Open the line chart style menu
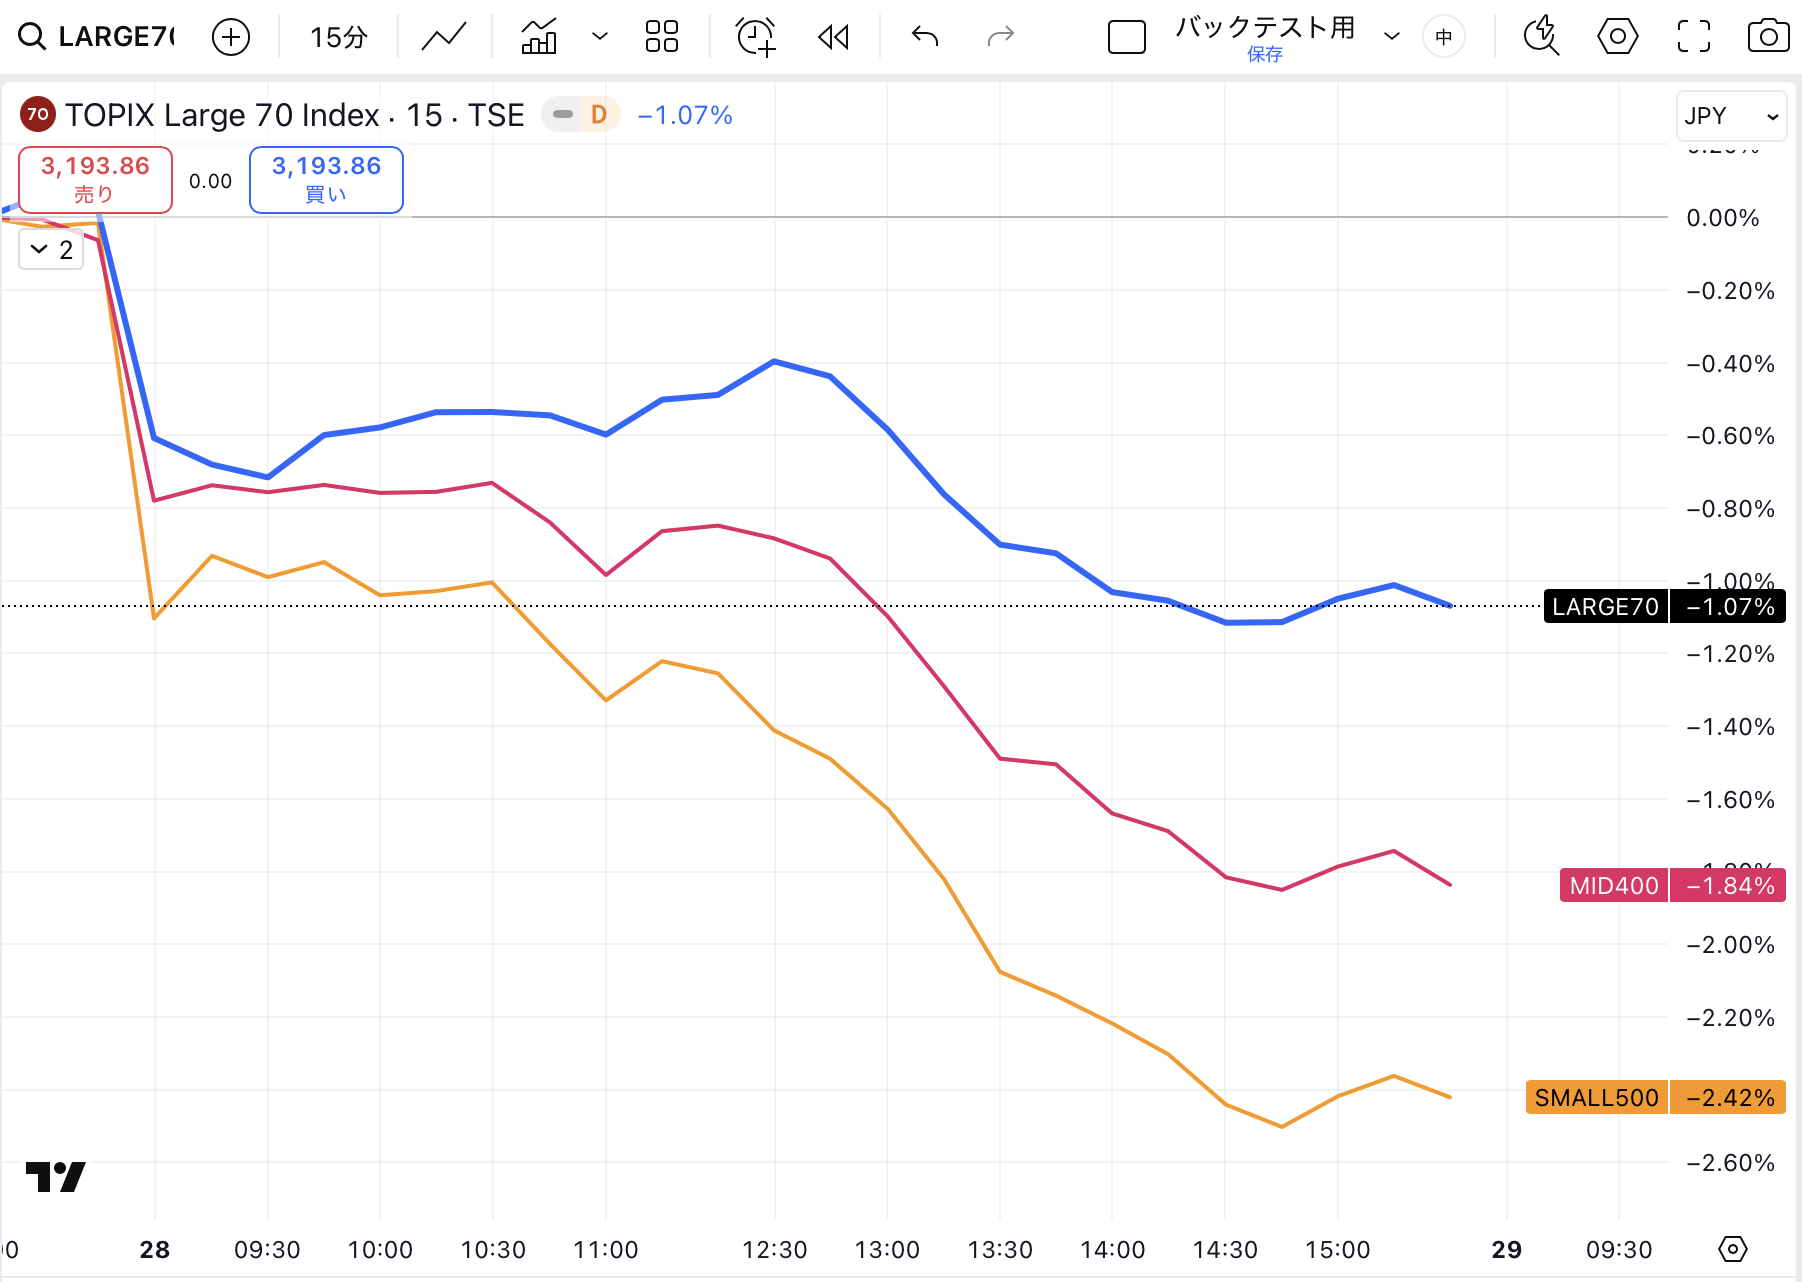This screenshot has height=1282, width=1802. tap(444, 38)
